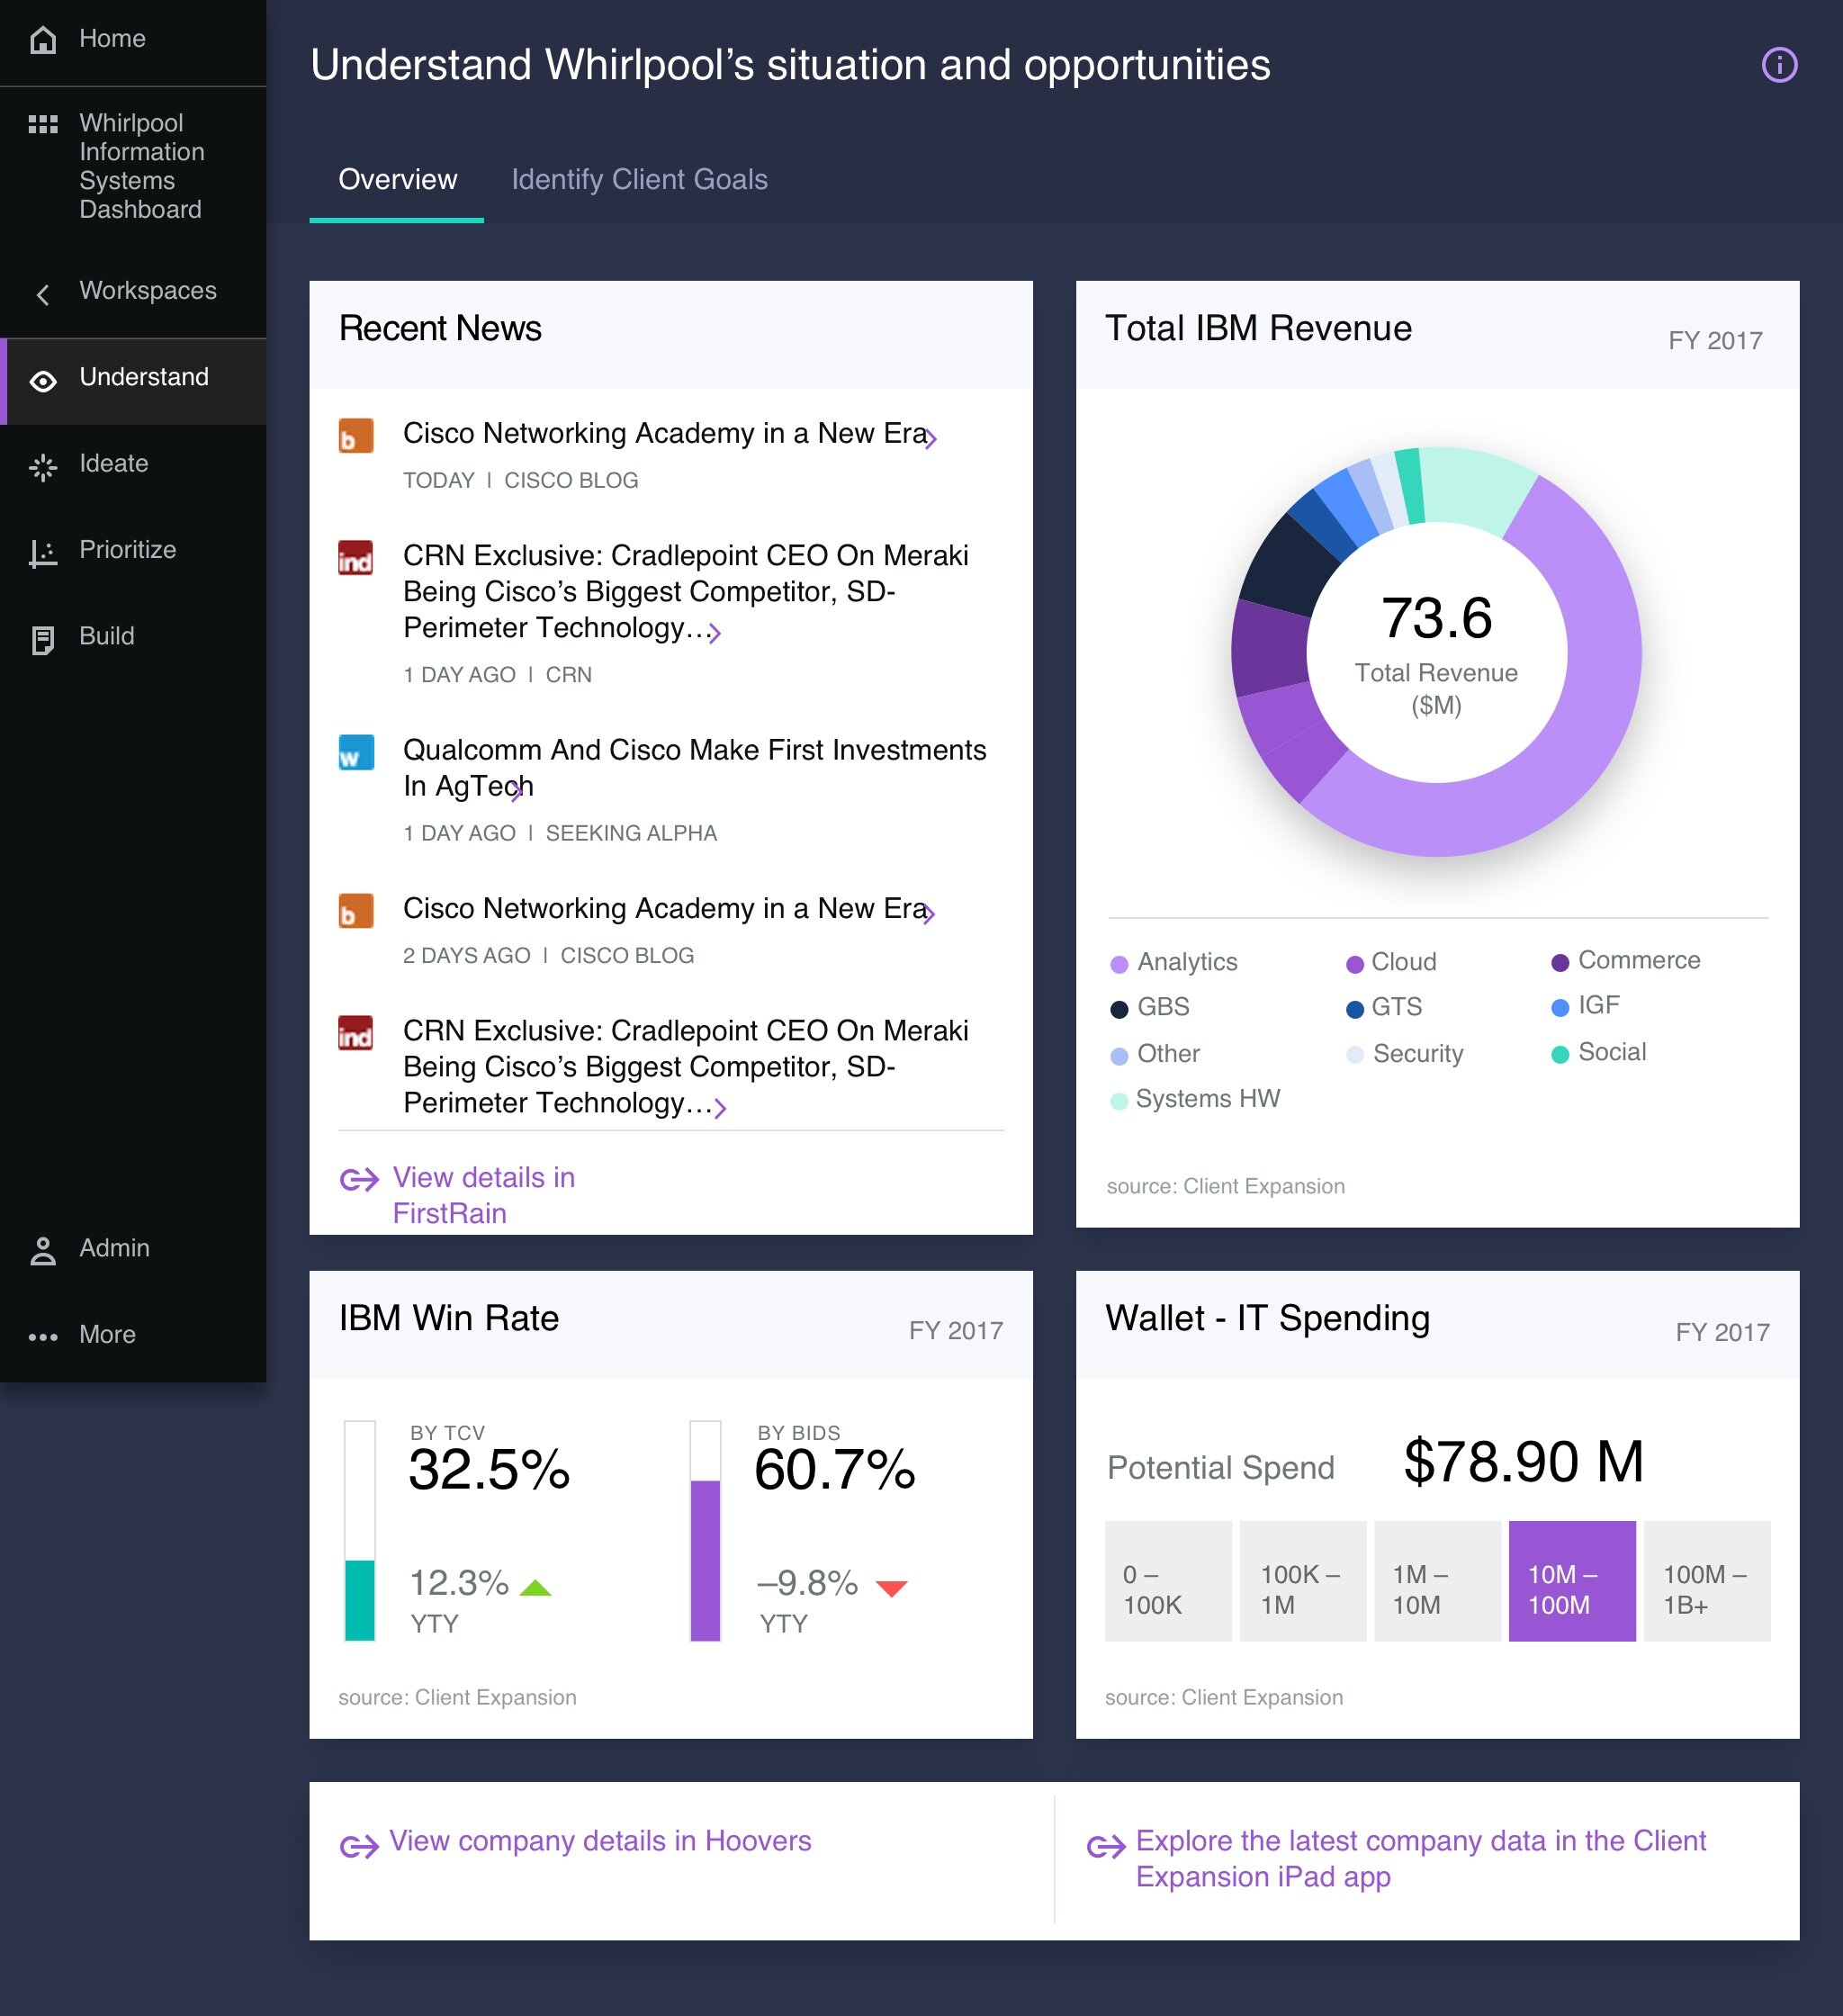Click the Cisco Blog icon on TODAY news
Viewport: 1843px width, 2016px height.
coord(356,436)
